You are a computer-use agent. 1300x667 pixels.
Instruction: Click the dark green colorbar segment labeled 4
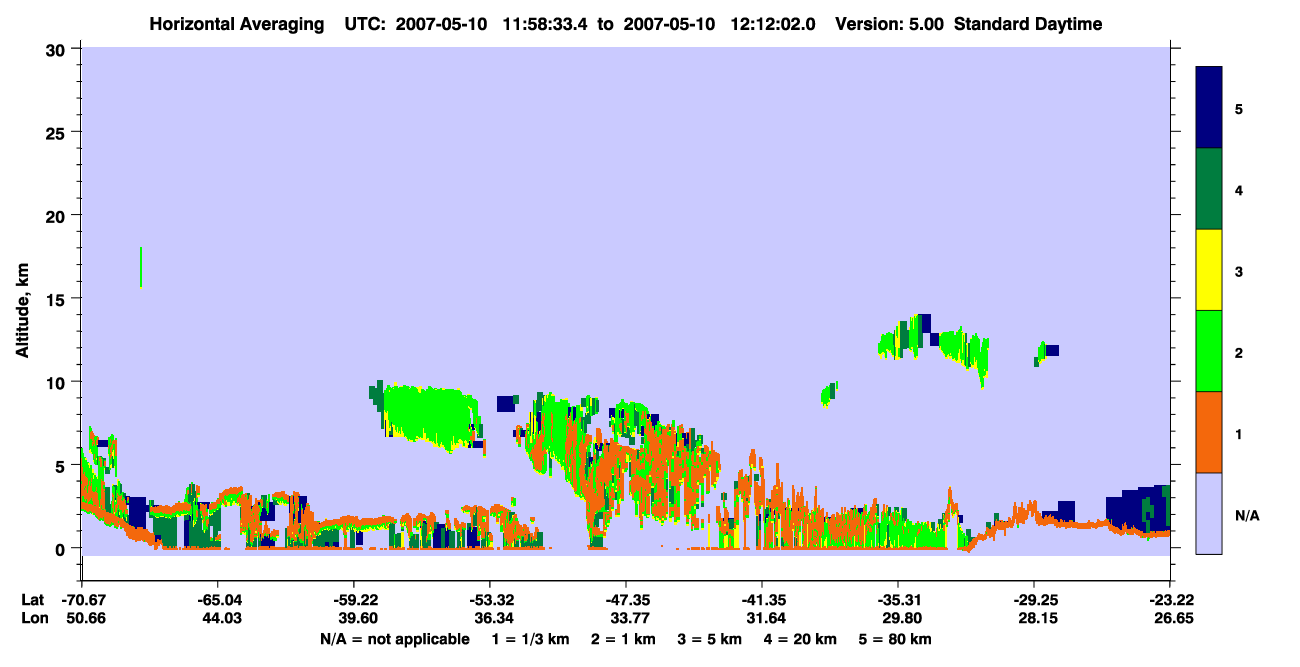coord(1209,189)
